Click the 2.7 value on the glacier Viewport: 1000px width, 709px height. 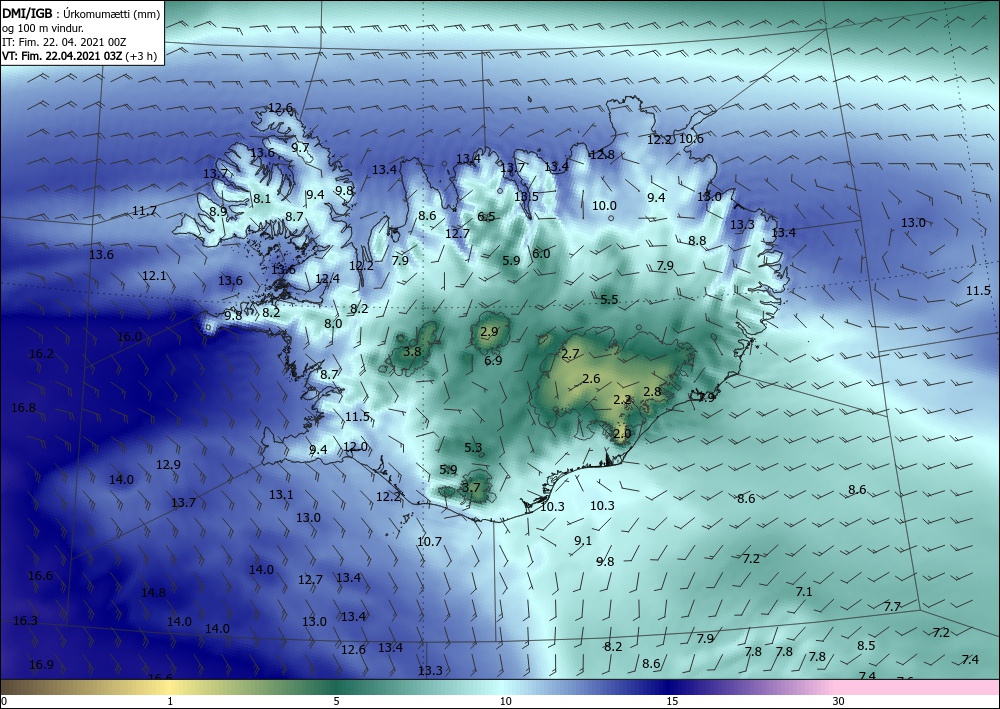coord(570,354)
